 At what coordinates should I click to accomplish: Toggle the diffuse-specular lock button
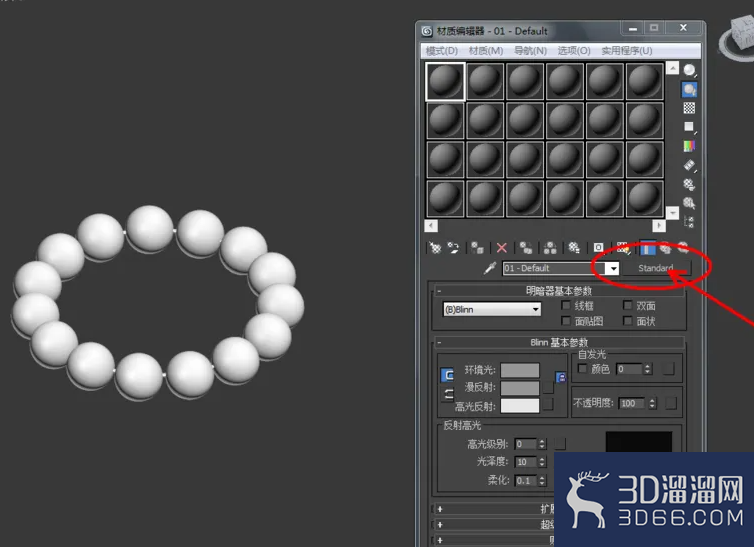click(448, 394)
